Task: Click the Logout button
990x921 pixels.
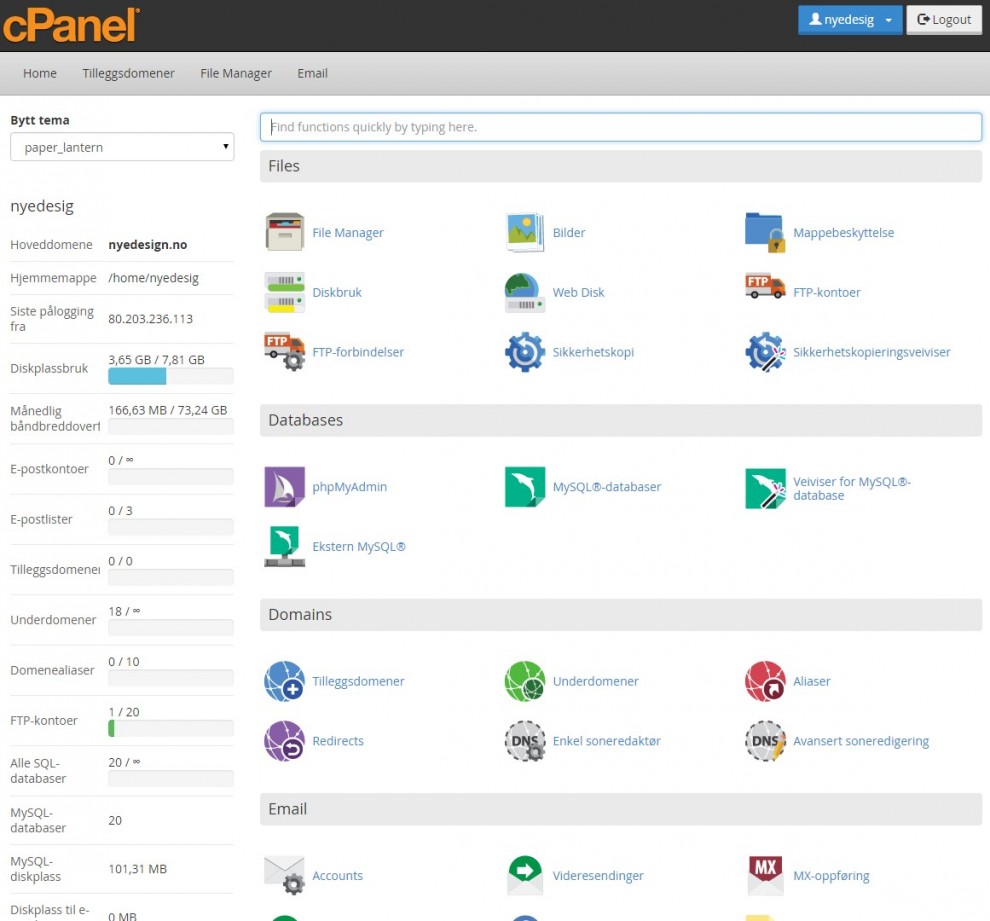Action: (x=944, y=20)
